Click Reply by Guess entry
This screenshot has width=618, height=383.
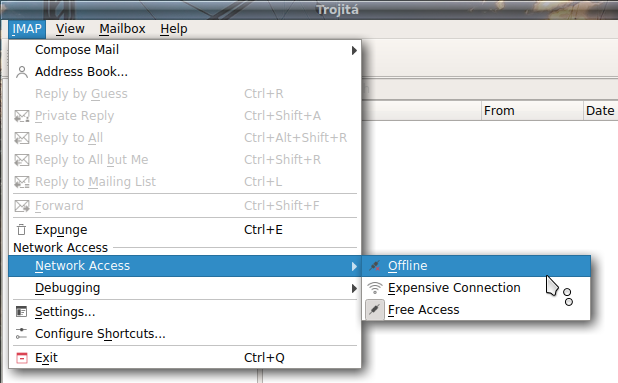click(x=185, y=94)
